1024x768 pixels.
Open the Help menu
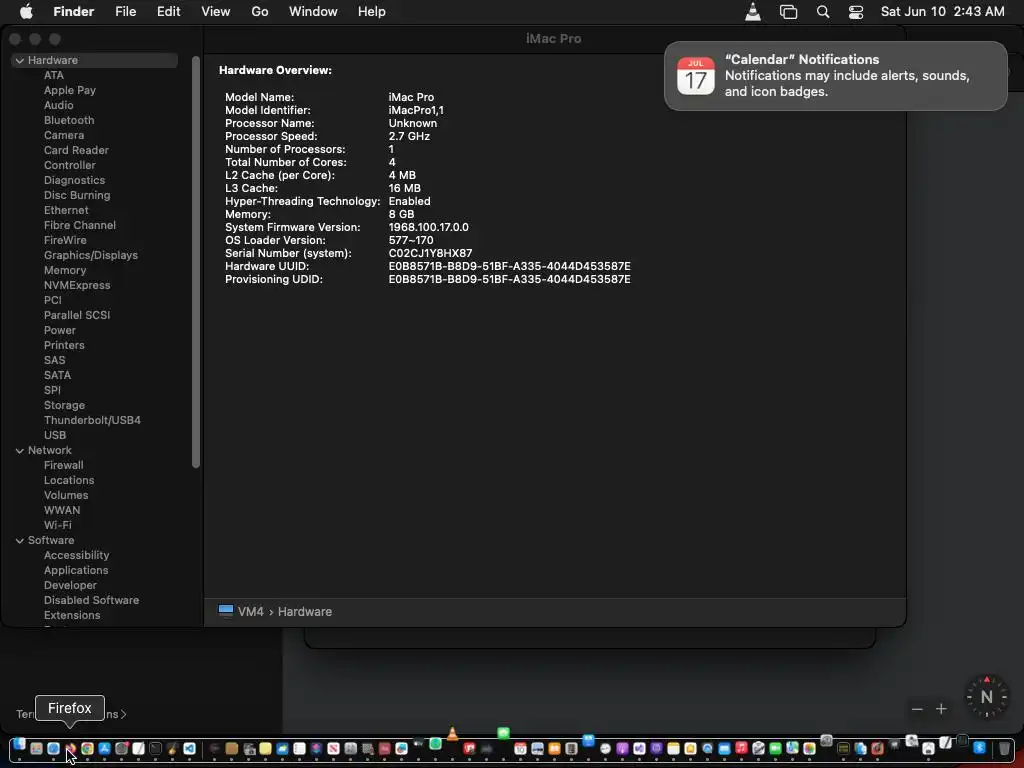(372, 11)
